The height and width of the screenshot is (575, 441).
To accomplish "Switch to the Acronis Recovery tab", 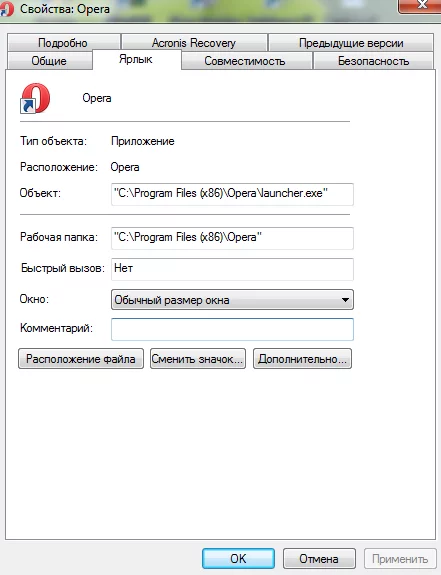I will tap(194, 43).
